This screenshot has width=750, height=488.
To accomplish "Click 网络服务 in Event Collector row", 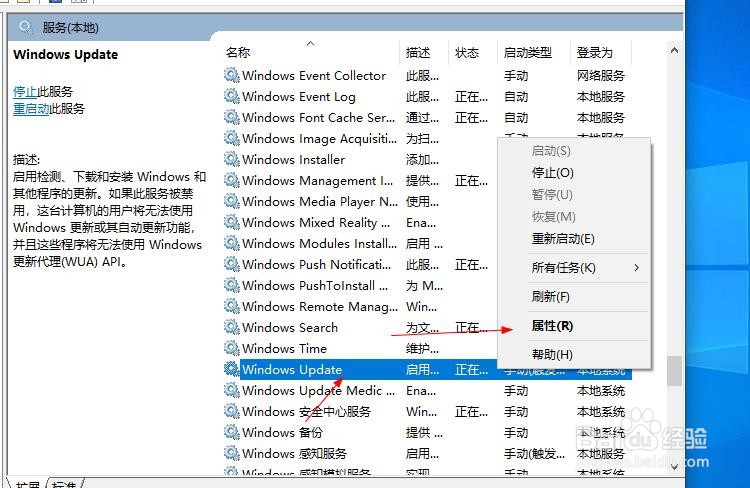I will [x=601, y=76].
